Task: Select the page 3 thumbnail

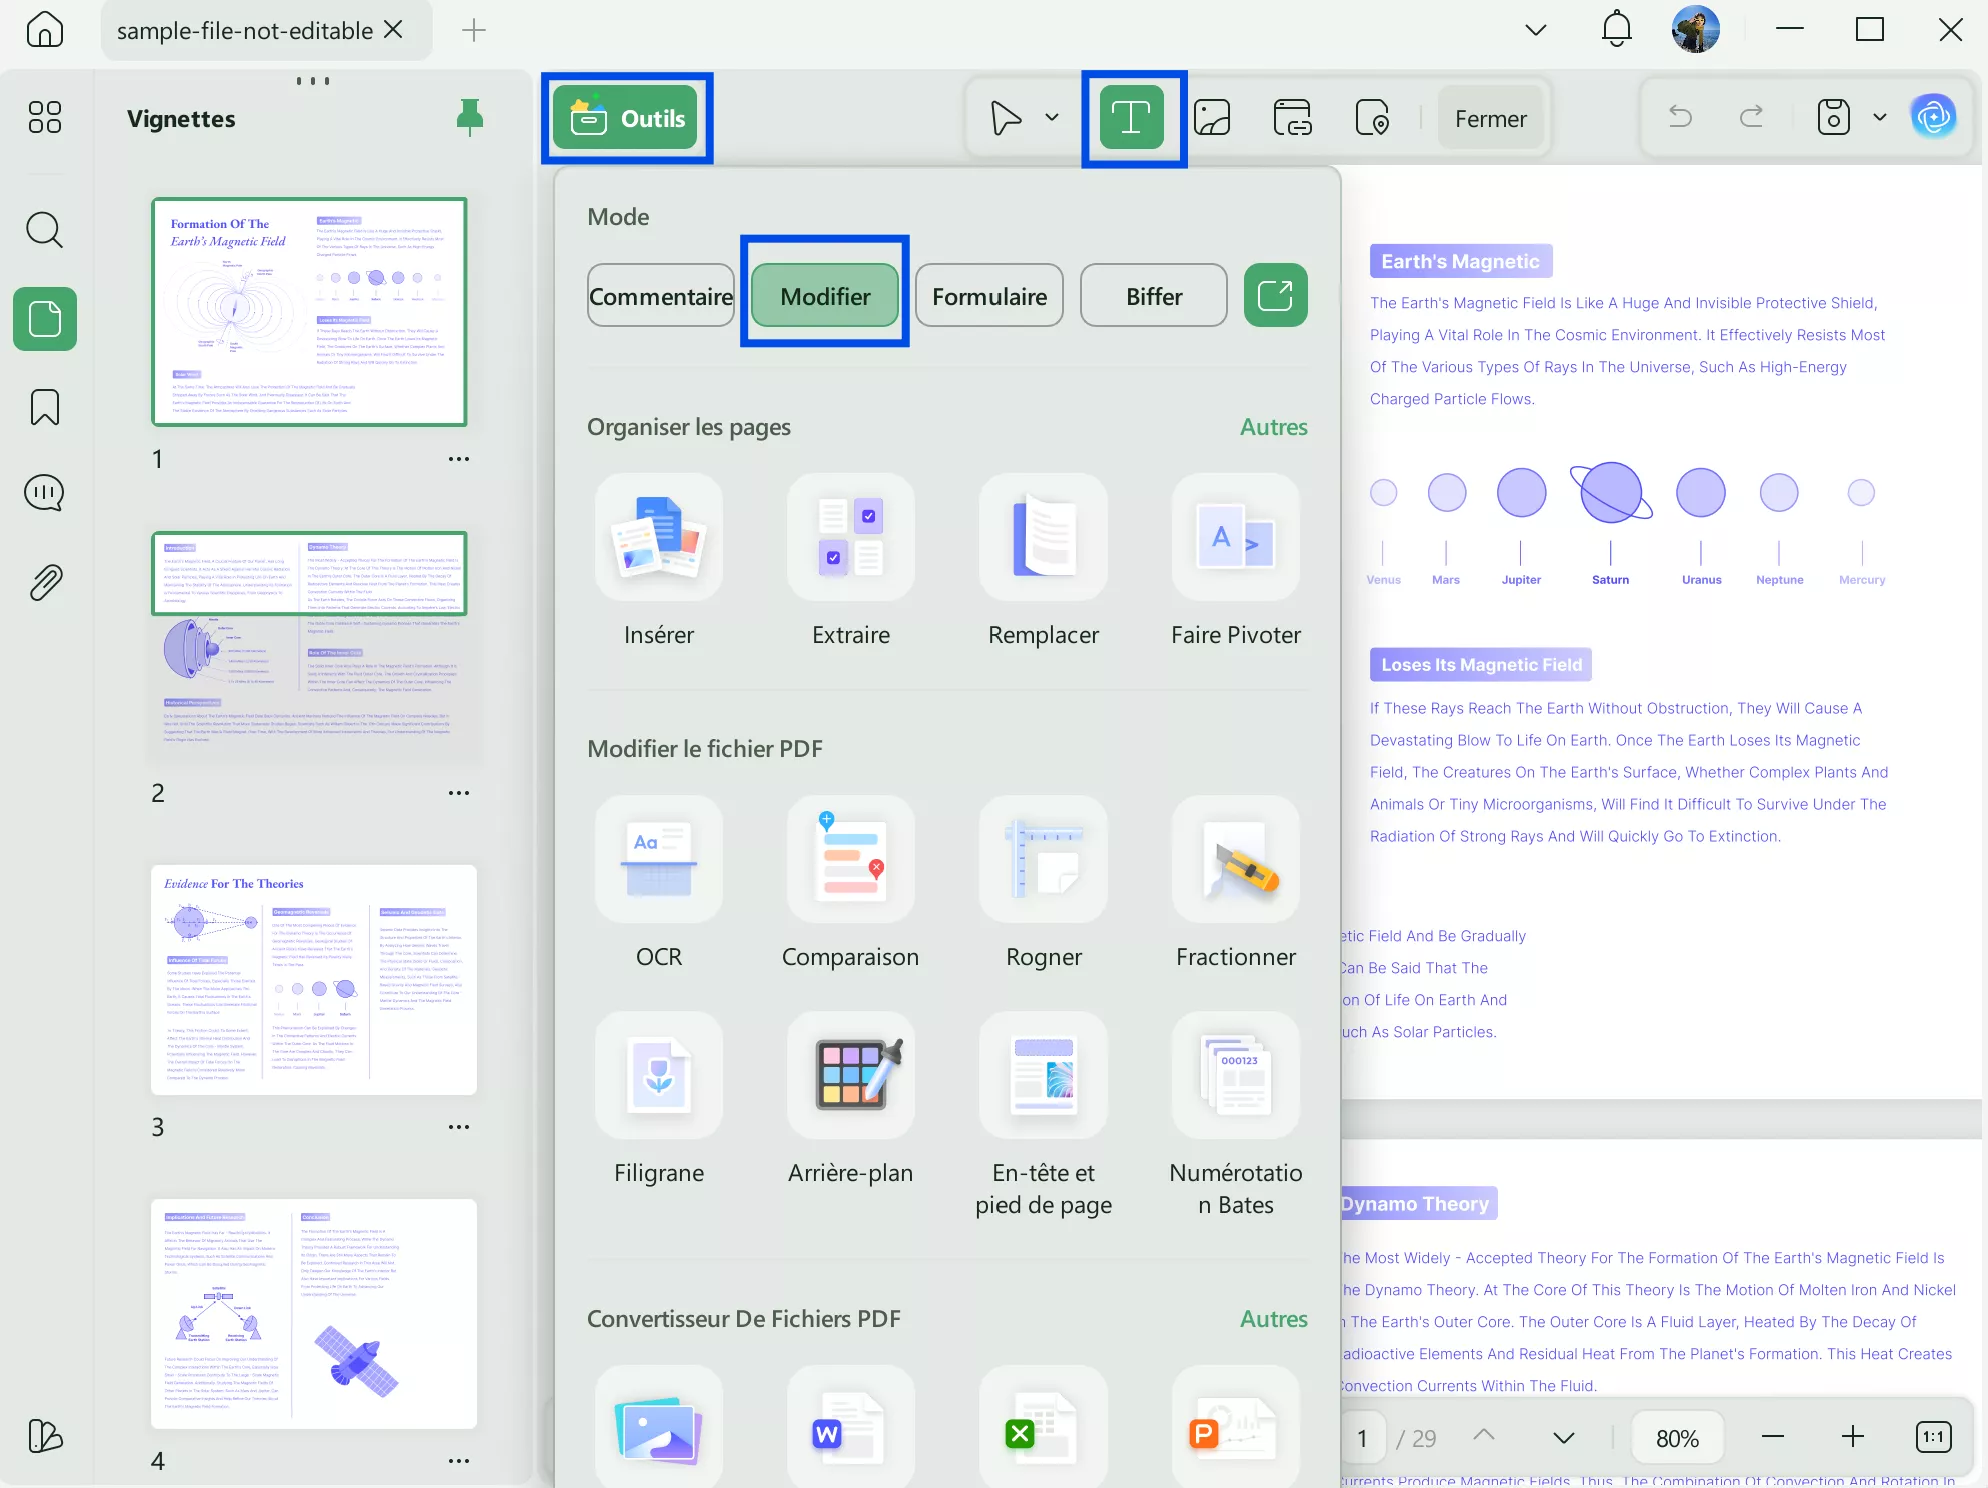Action: [313, 979]
